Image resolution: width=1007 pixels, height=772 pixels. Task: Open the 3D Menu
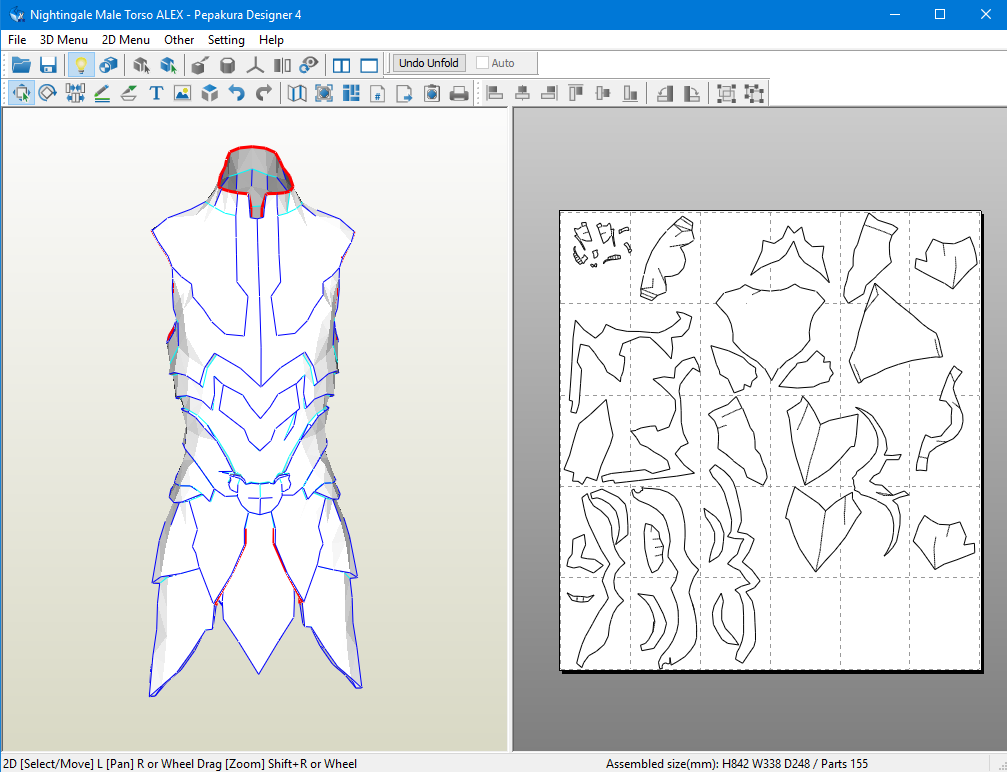64,40
